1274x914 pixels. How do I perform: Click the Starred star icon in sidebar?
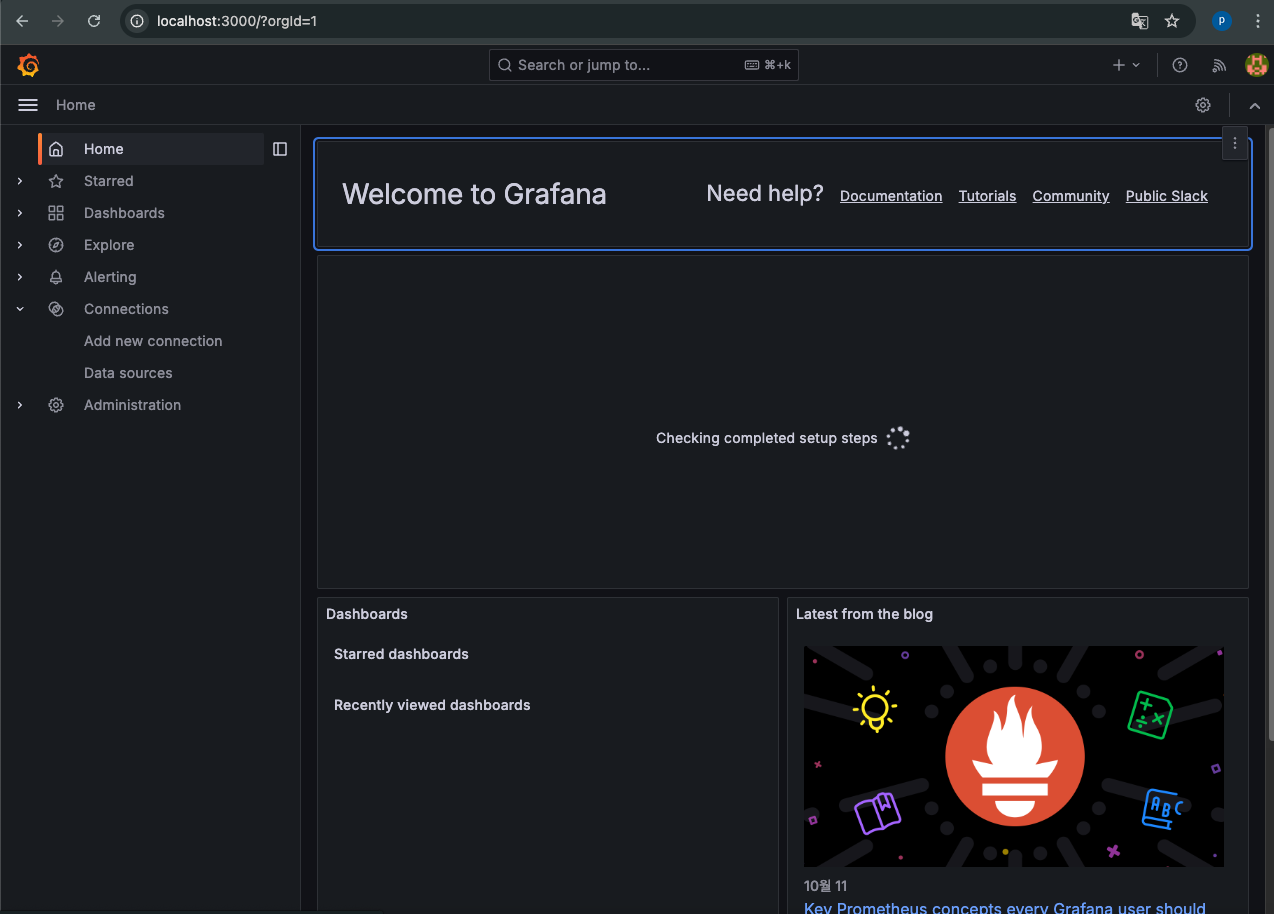pos(56,181)
